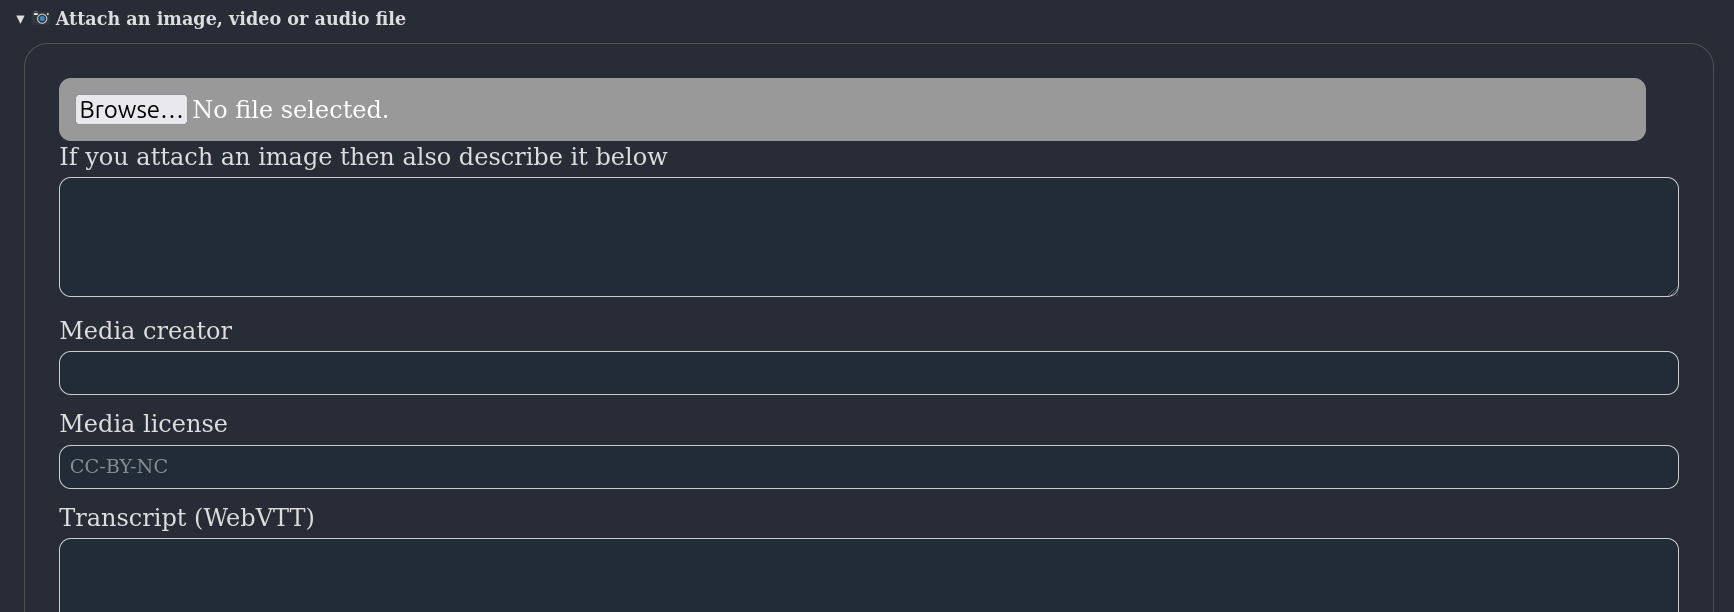This screenshot has width=1734, height=612.
Task: Click the Media license label
Action: 143,423
